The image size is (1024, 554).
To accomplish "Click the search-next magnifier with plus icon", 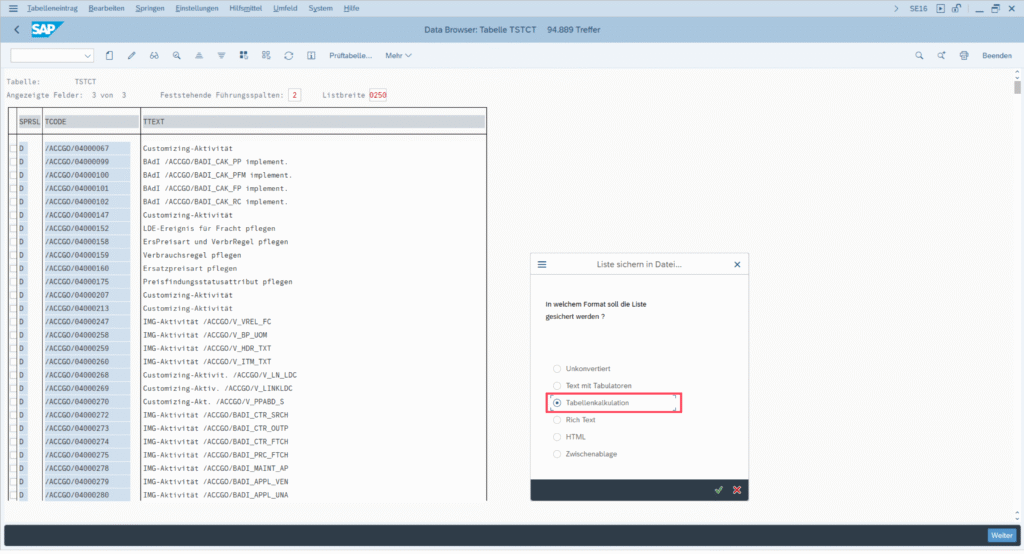I will coord(942,56).
